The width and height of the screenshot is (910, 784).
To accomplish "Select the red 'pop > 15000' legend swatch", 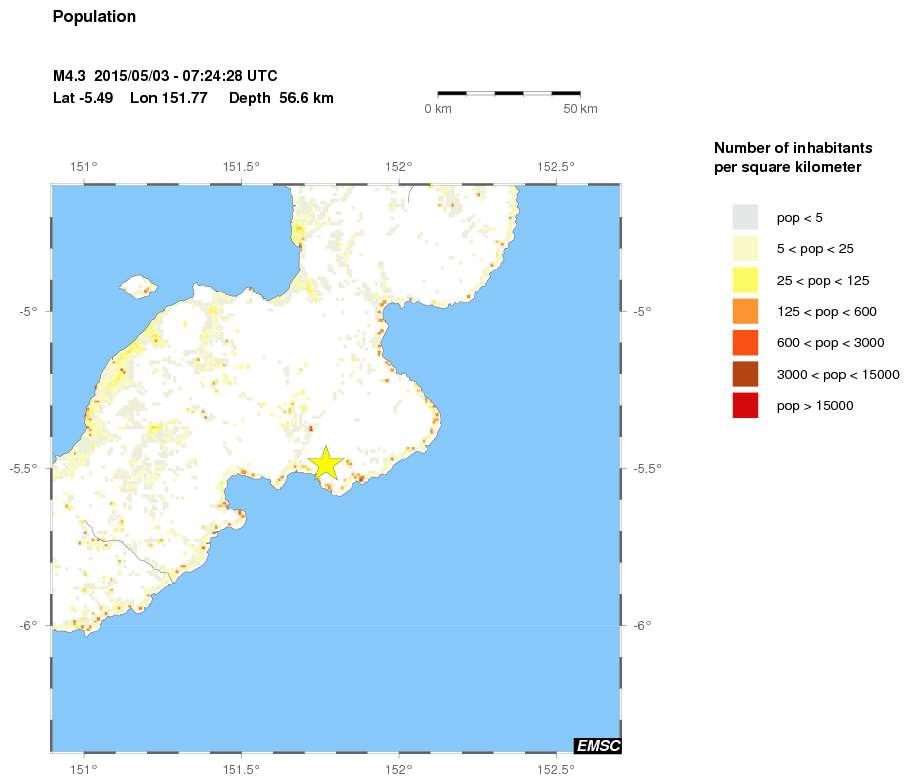I will click(x=745, y=405).
